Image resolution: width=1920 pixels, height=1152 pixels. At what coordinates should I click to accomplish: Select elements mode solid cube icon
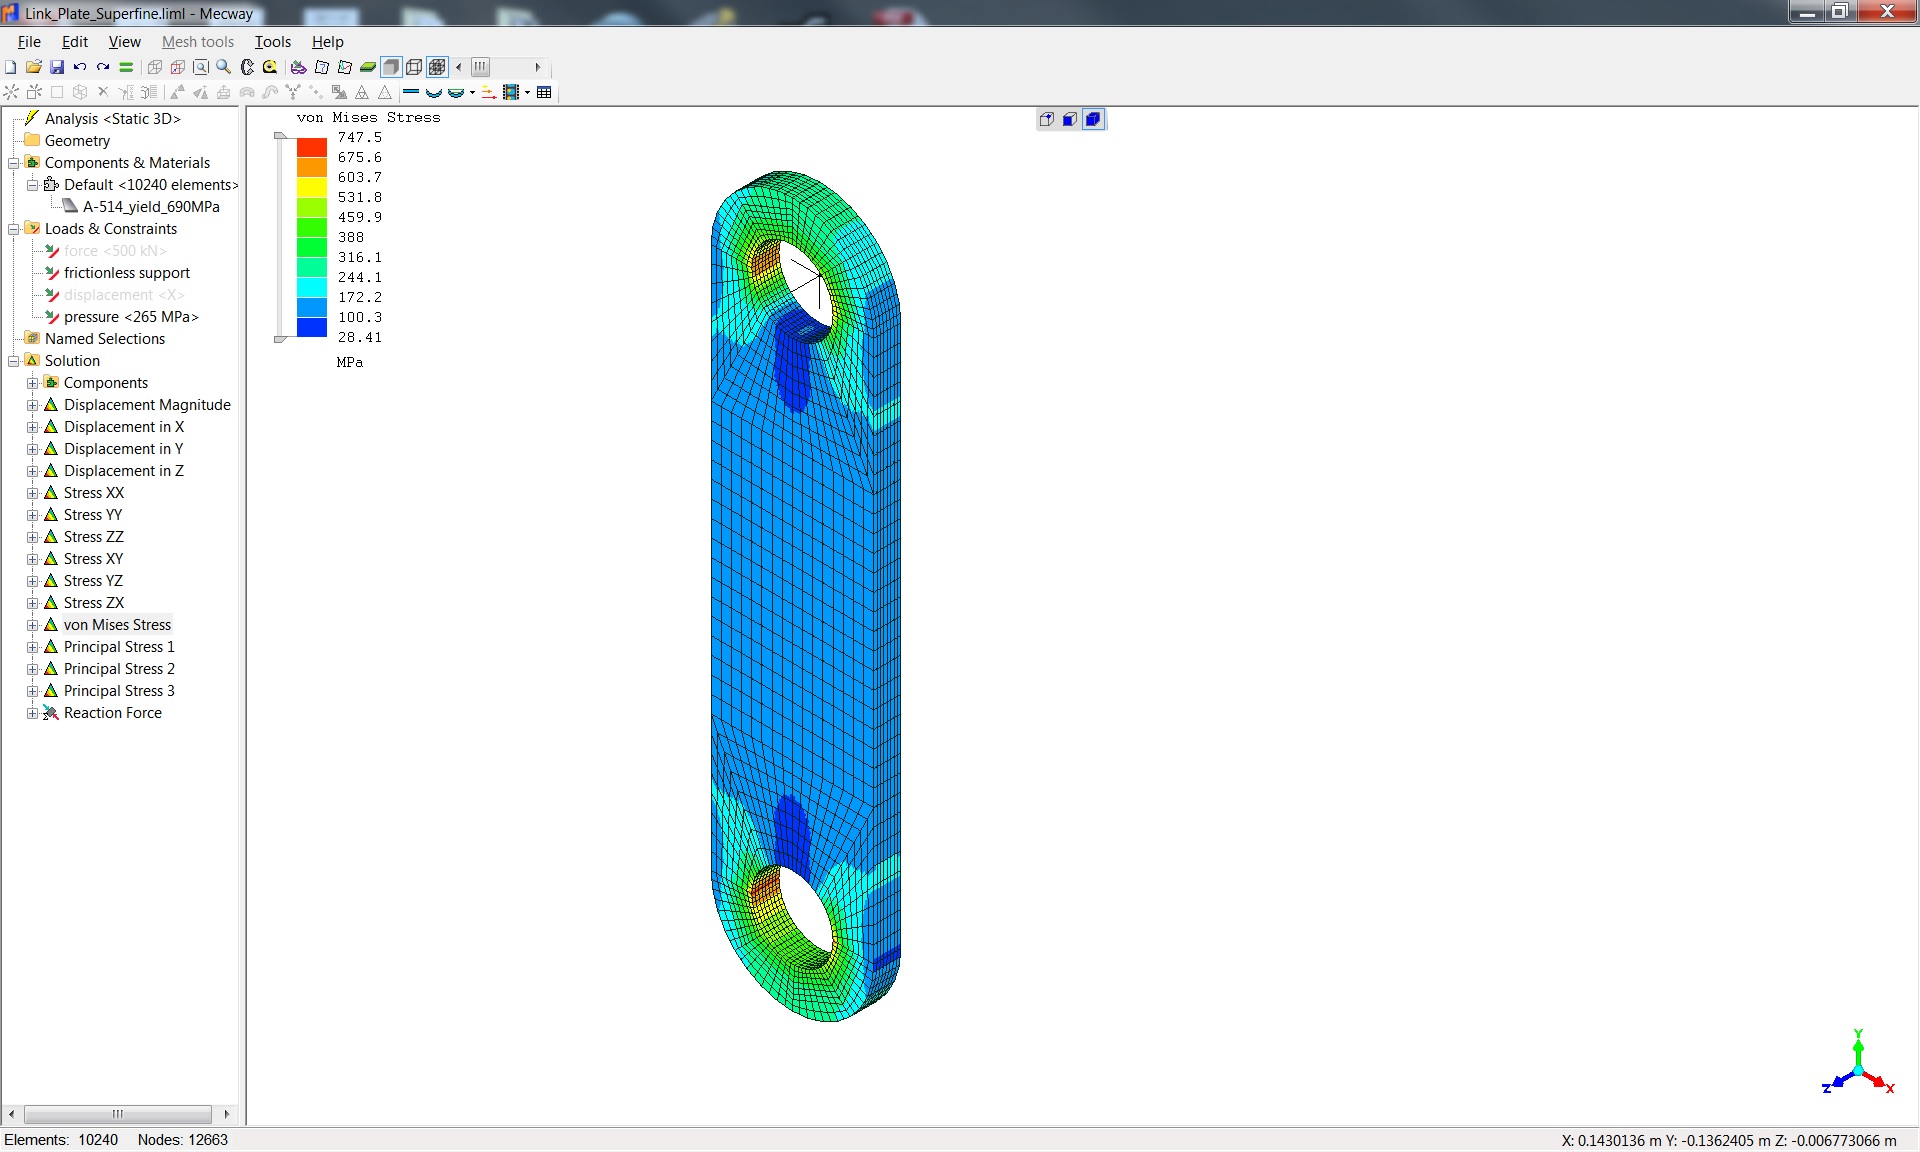1093,119
